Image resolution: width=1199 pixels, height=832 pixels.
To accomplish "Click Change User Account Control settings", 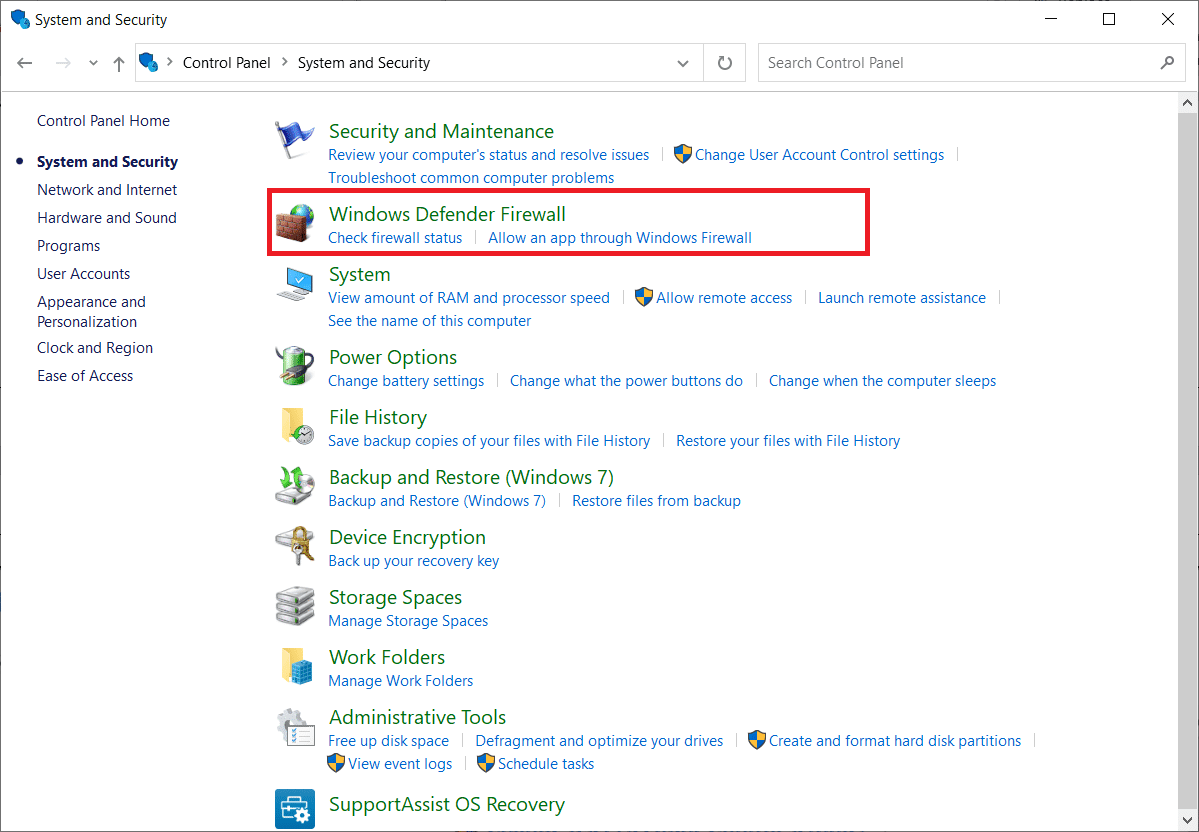I will [819, 154].
